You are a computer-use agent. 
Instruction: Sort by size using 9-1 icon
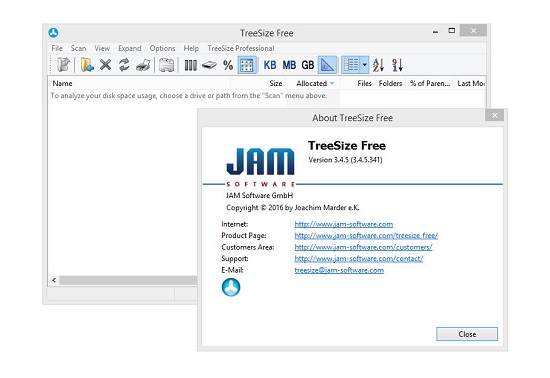pyautogui.click(x=397, y=65)
